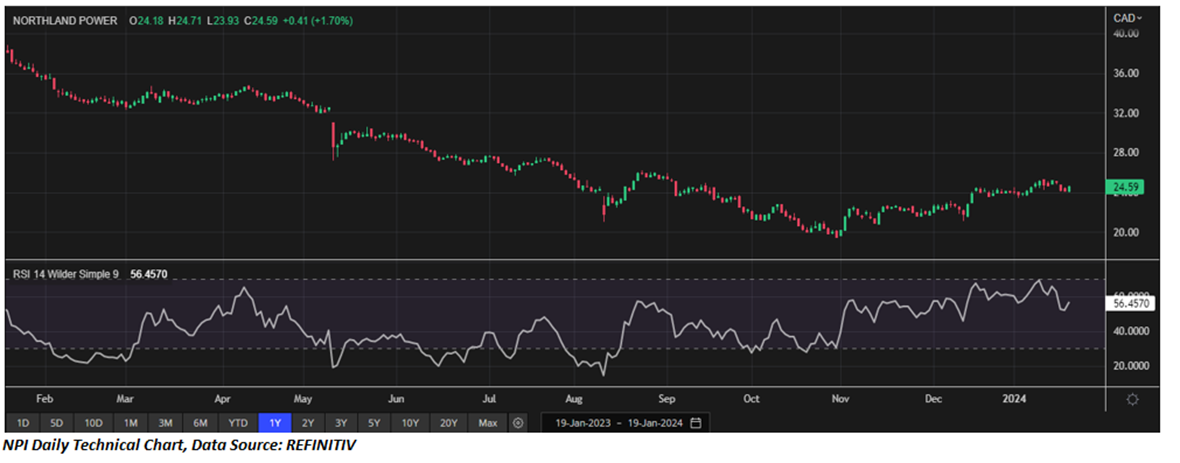Switch to the 1M time range
Image resolution: width=1180 pixels, height=463 pixels.
(130, 422)
